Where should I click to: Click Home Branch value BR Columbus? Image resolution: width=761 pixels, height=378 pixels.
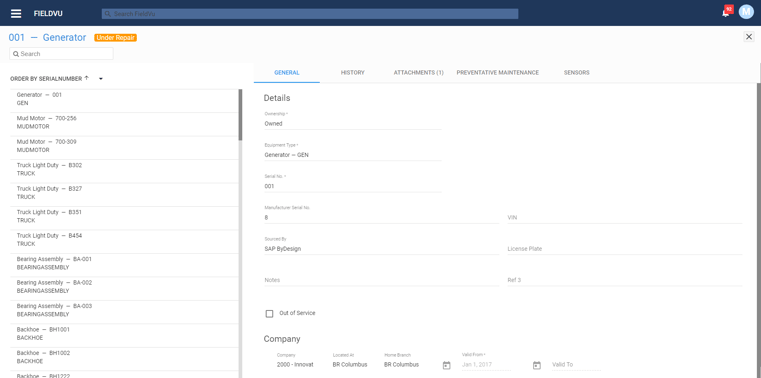pos(401,365)
